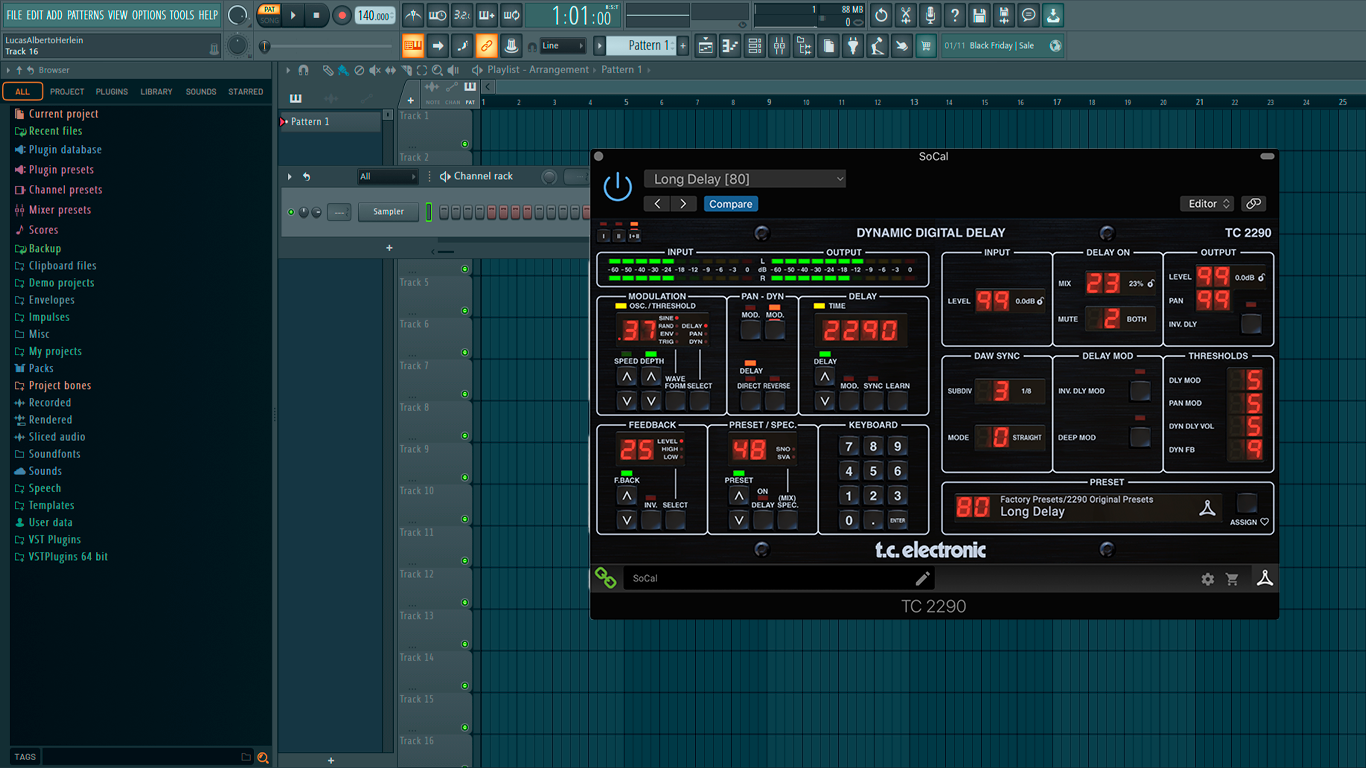This screenshot has height=768, width=1366.
Task: Go to previous preset with left arrow
Action: click(x=657, y=203)
